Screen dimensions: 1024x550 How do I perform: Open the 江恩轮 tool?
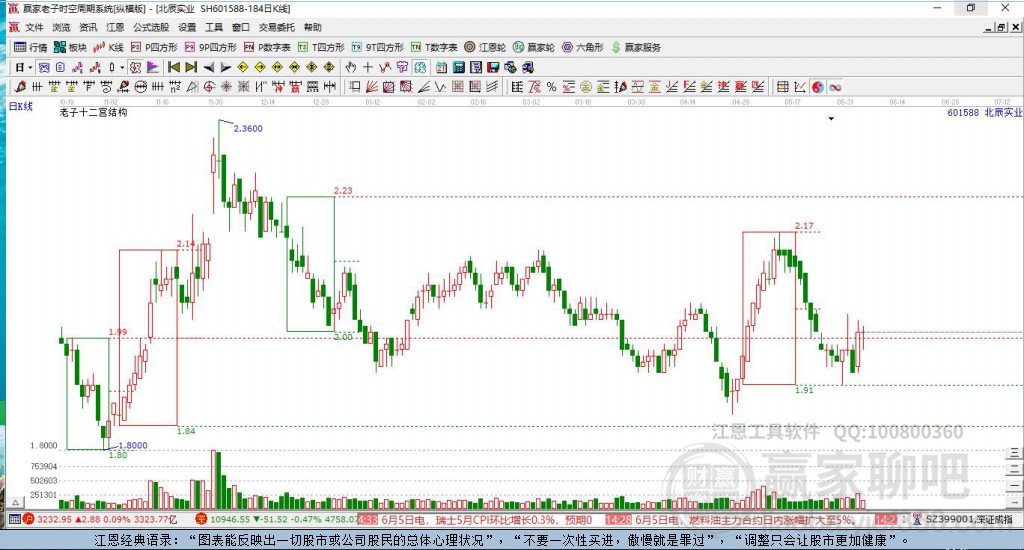(485, 47)
